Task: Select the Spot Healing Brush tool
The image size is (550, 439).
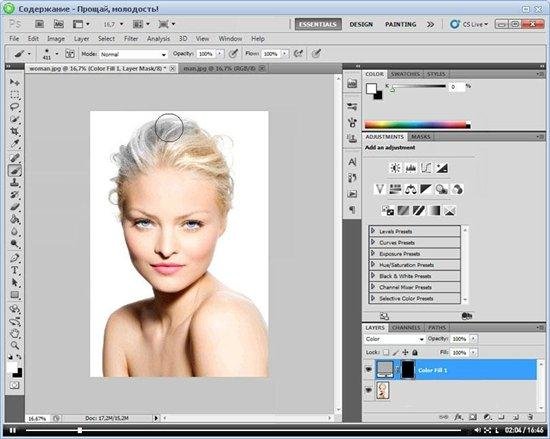Action: tap(14, 158)
